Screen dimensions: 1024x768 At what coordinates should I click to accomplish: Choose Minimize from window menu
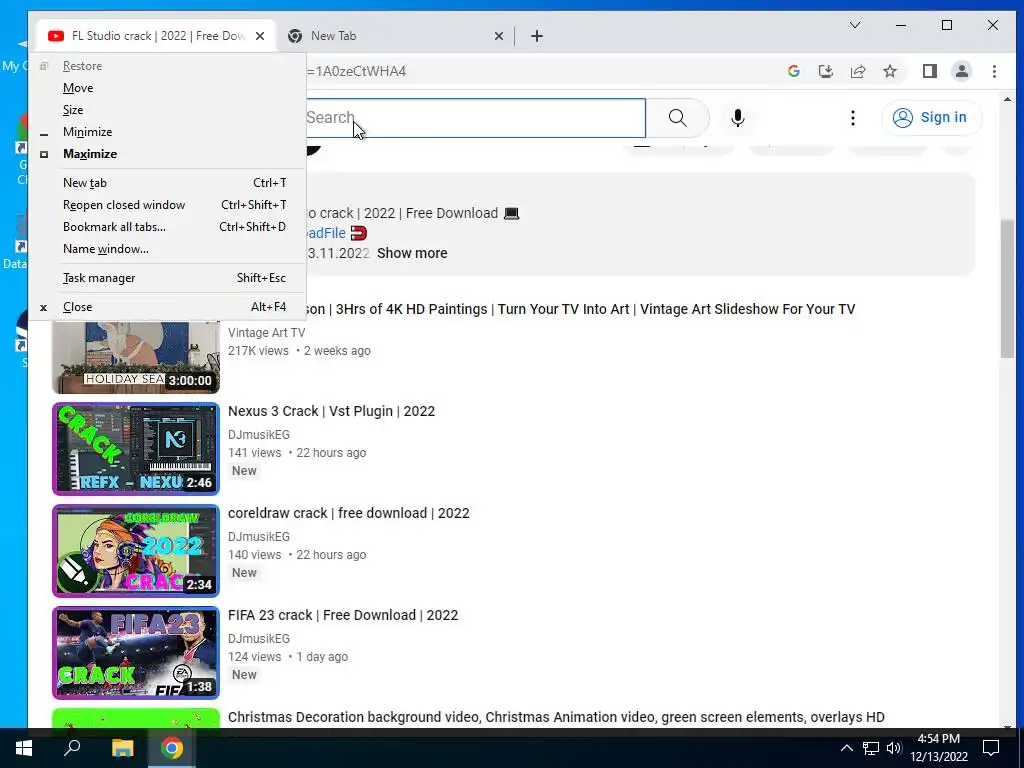[x=167, y=132]
